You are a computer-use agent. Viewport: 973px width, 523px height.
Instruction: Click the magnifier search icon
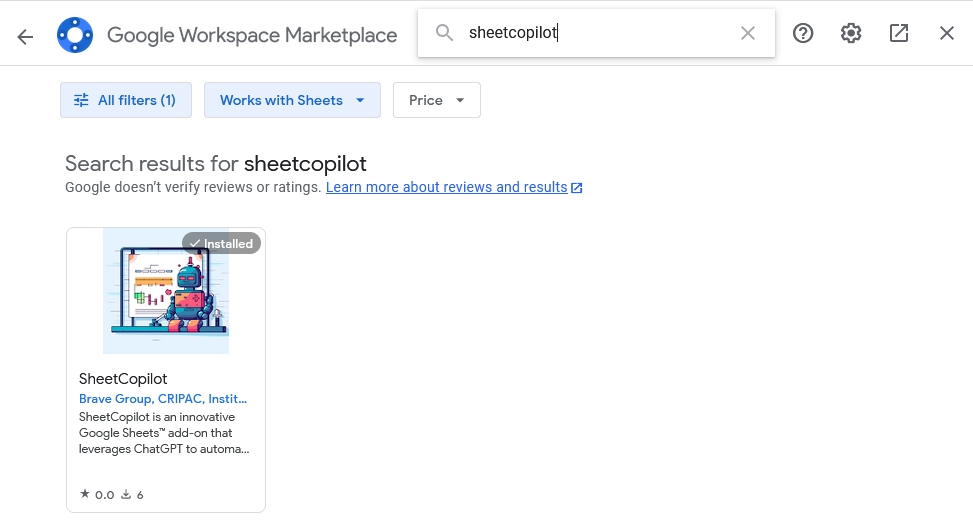pyautogui.click(x=444, y=32)
